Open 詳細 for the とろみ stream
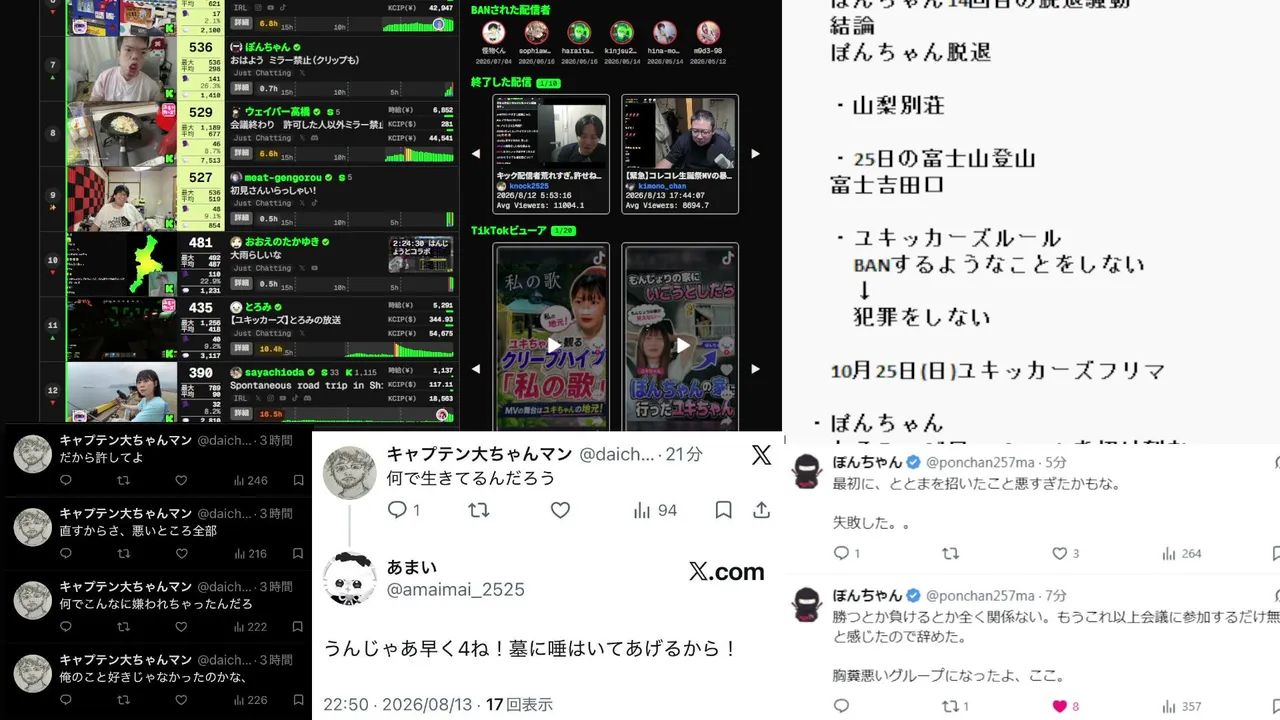This screenshot has width=1280, height=720. point(241,349)
